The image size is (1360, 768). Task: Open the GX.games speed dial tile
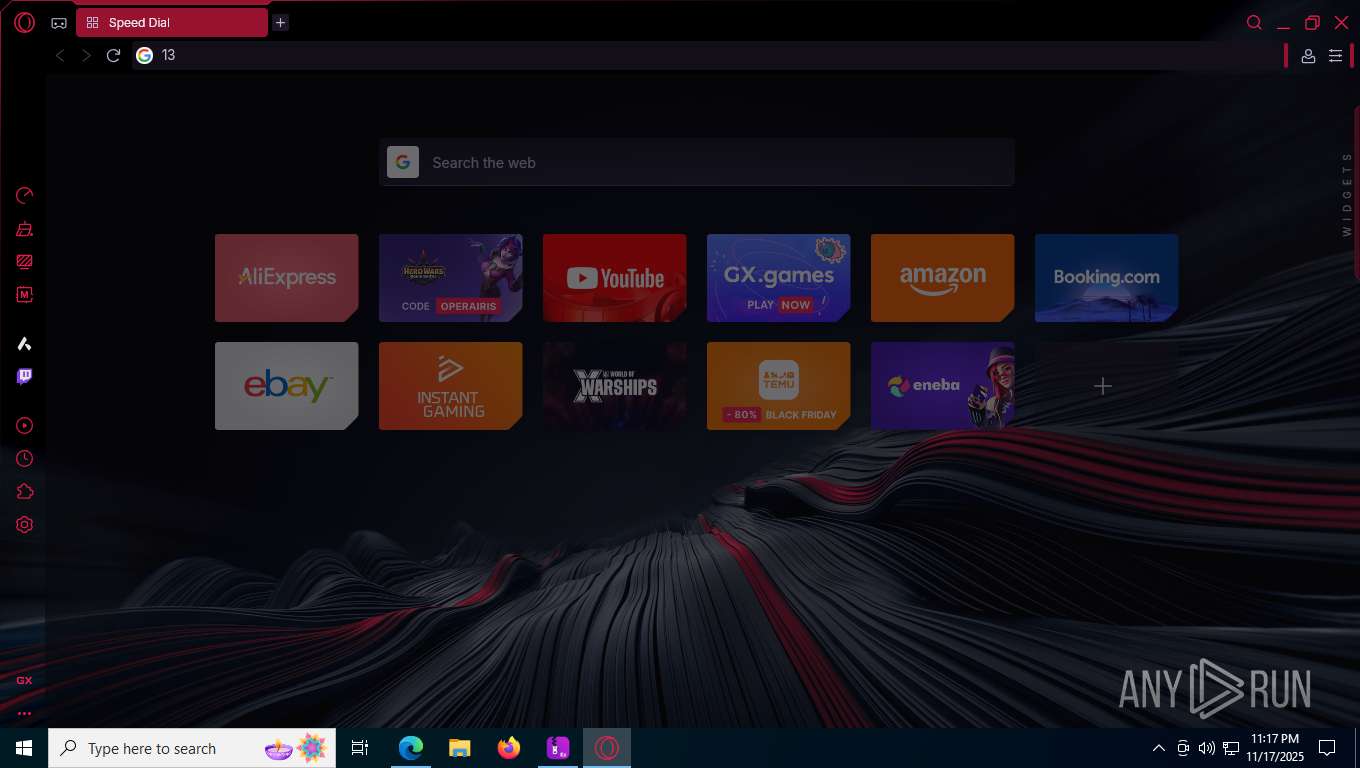[778, 278]
